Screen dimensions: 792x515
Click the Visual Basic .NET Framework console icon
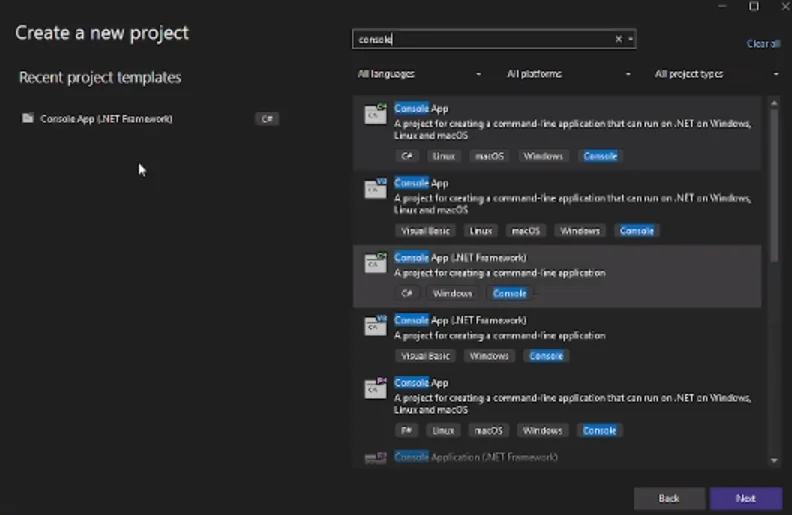tap(375, 326)
